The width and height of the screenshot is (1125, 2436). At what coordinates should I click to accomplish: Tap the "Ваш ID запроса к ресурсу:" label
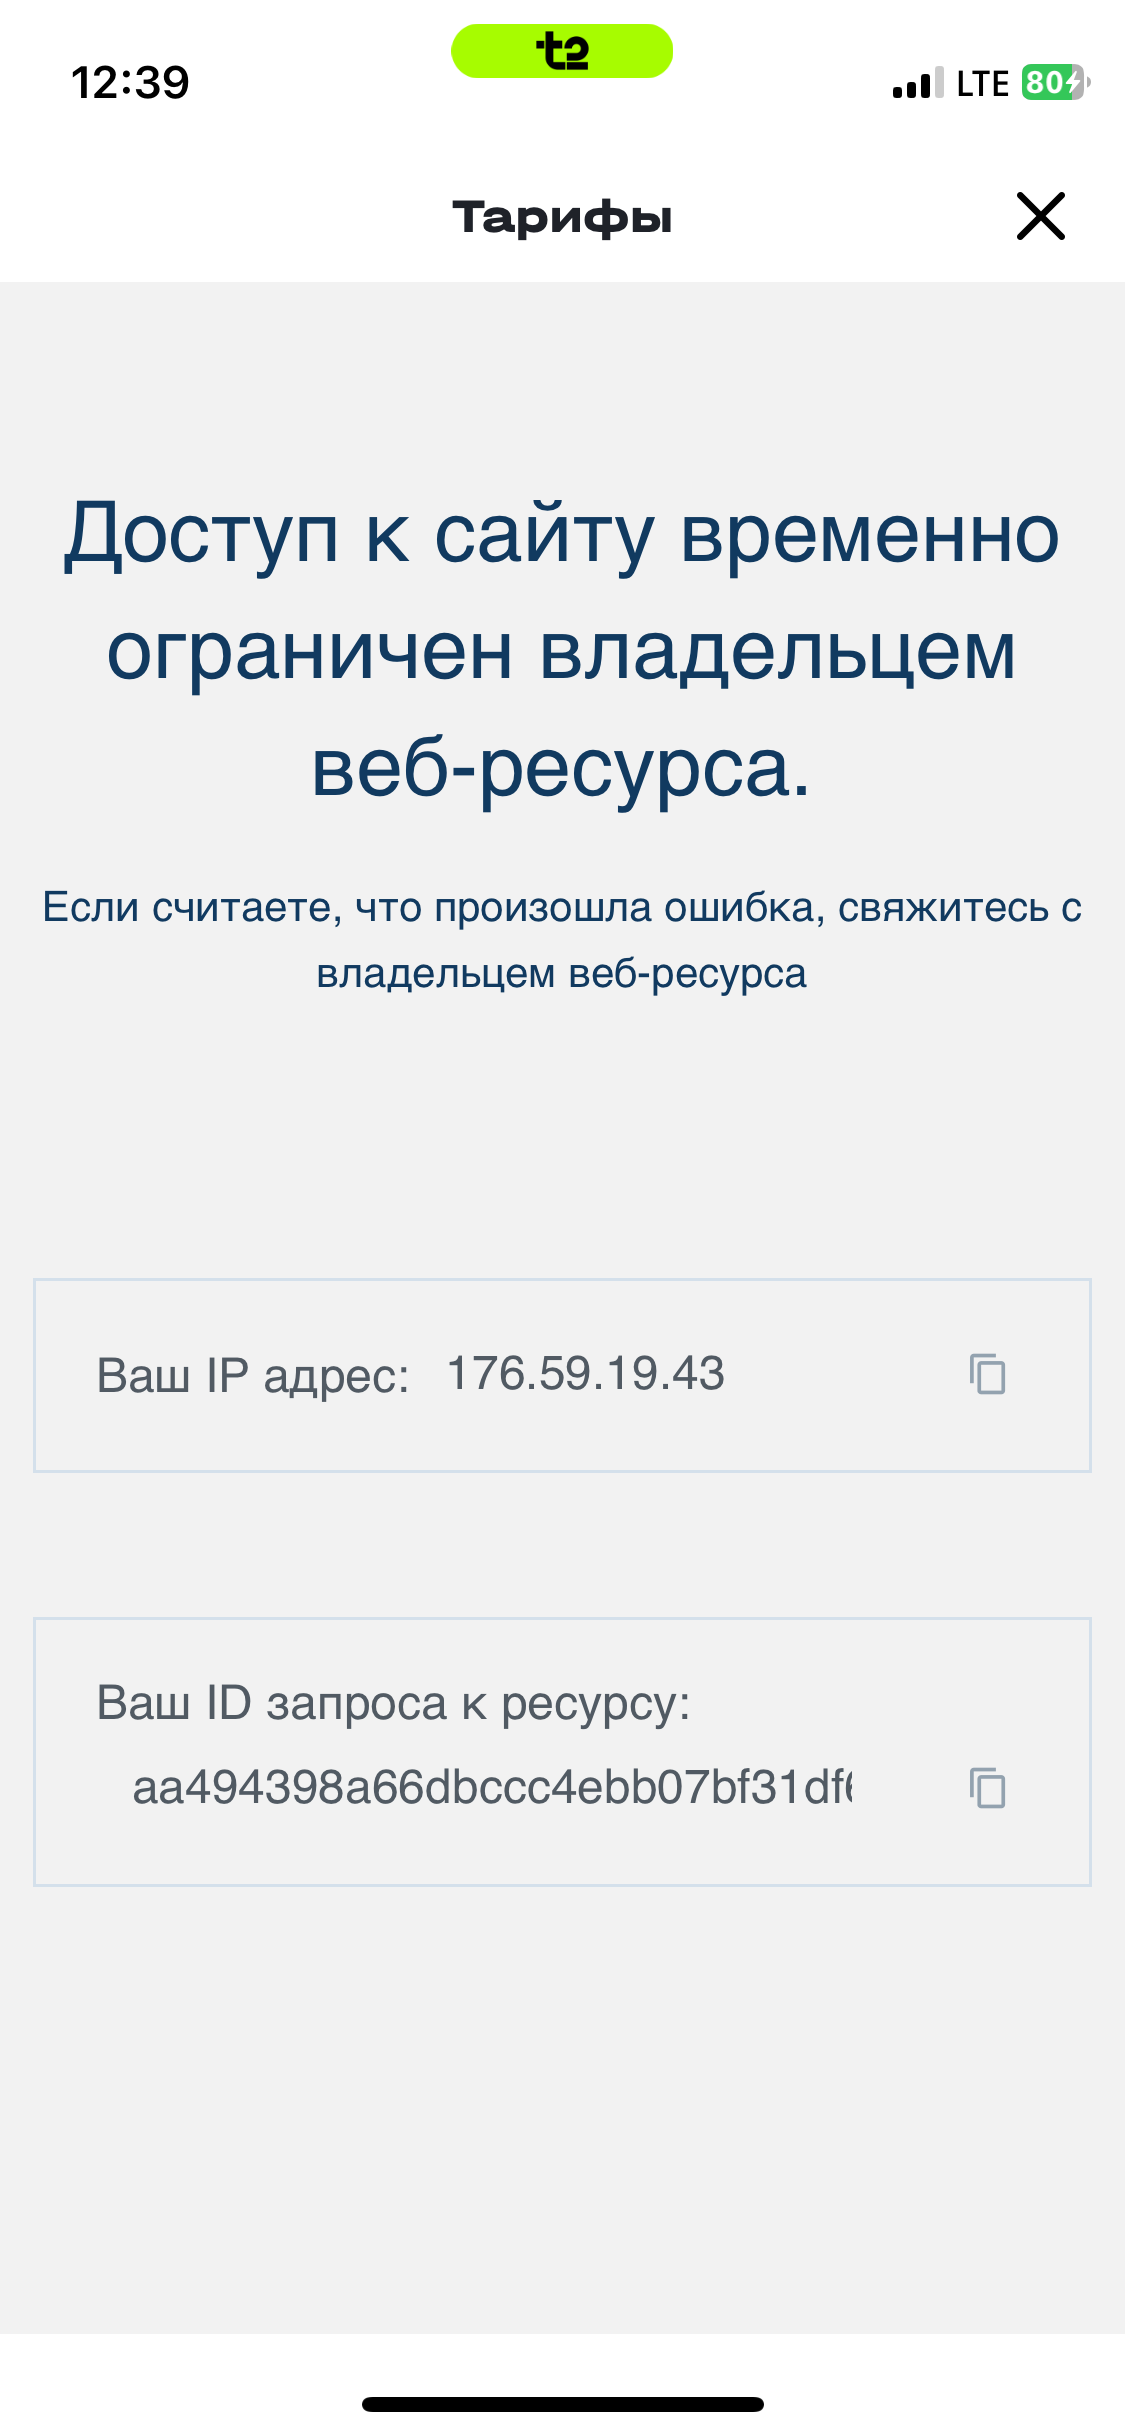coord(393,1703)
